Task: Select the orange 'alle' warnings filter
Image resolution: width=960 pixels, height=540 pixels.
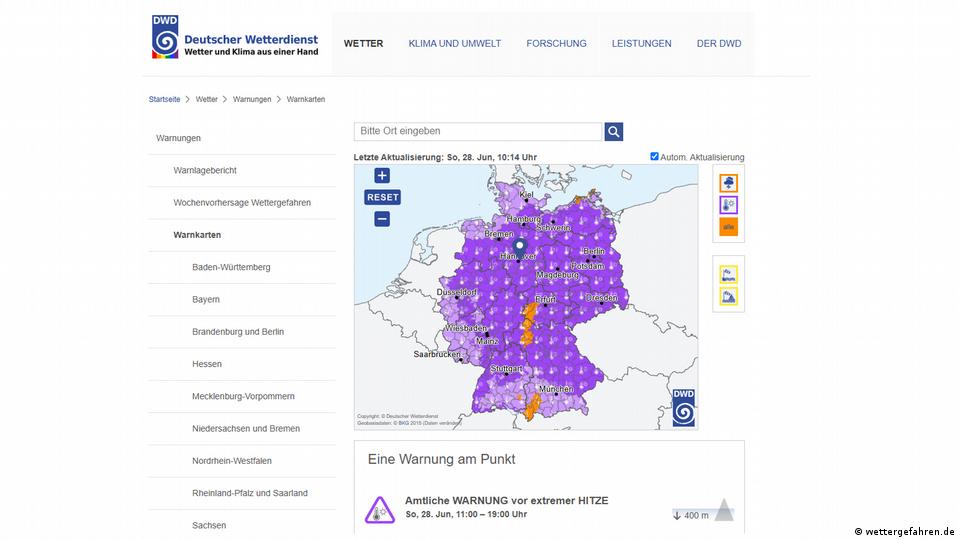Action: tap(728, 227)
